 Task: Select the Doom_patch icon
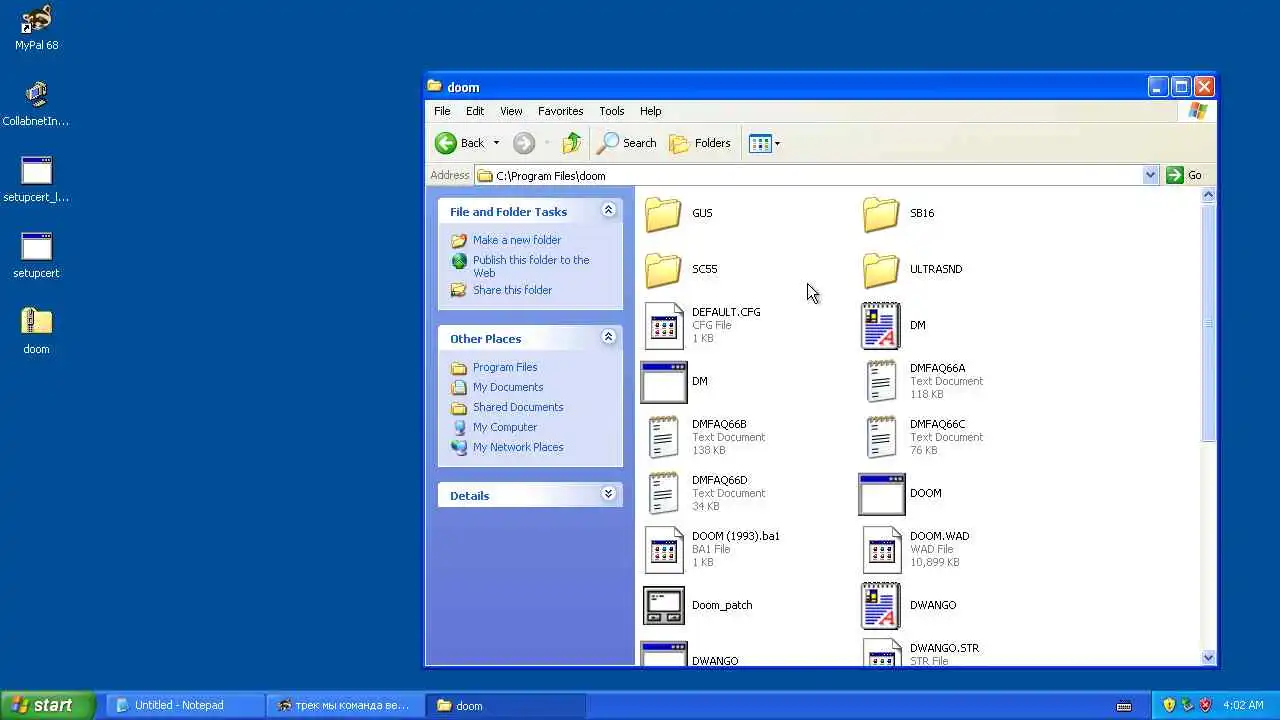(x=664, y=605)
